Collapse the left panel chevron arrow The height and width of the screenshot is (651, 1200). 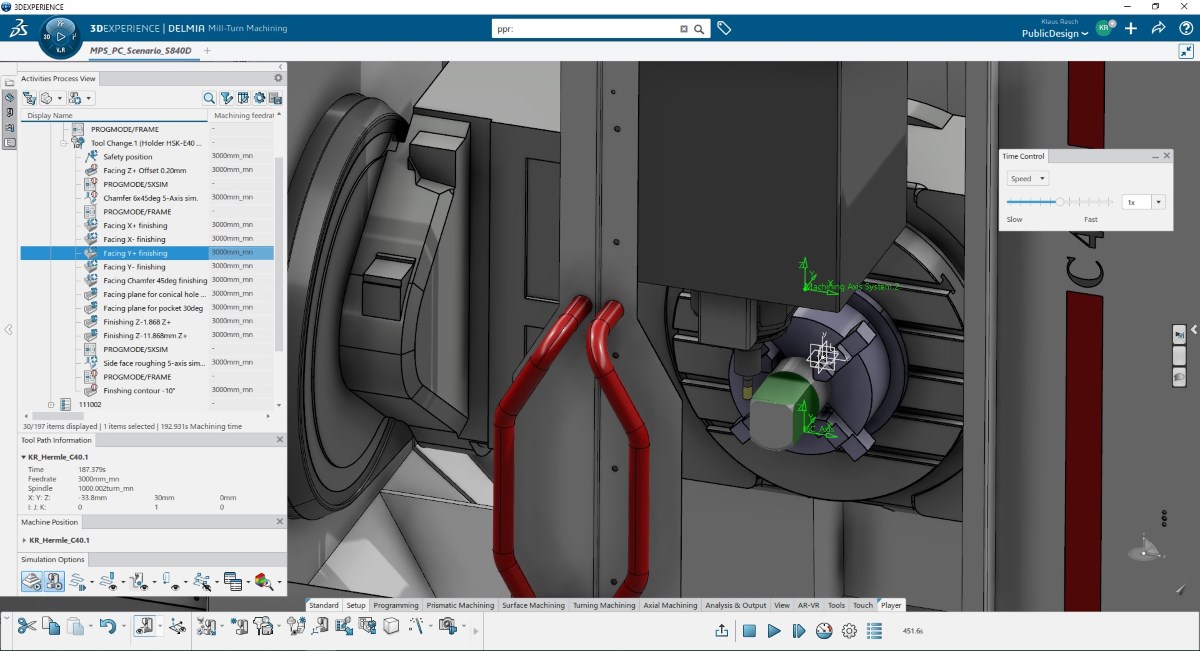(x=8, y=329)
